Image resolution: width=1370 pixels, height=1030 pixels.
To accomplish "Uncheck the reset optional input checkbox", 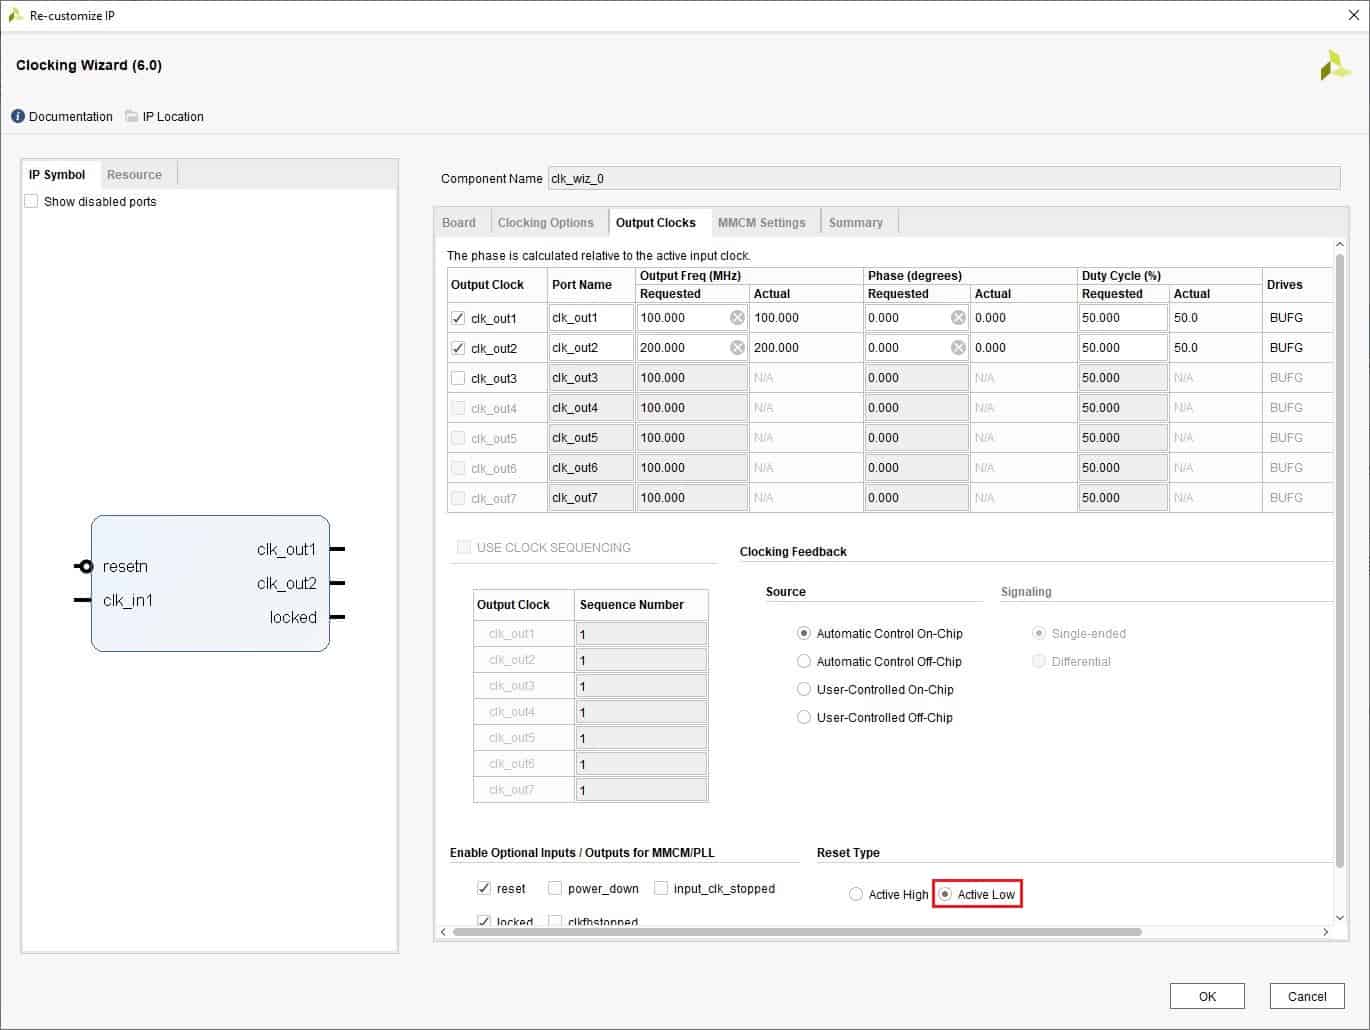I will point(484,888).
